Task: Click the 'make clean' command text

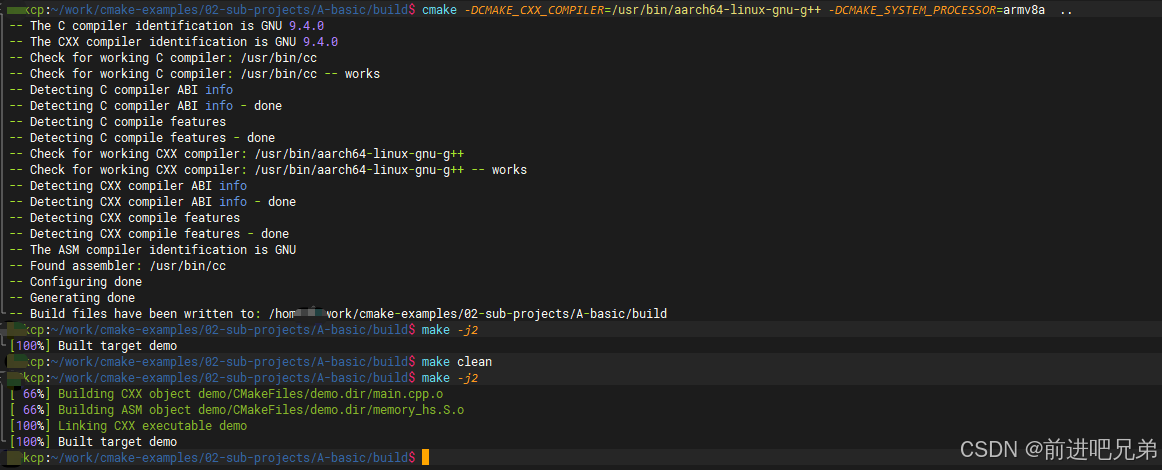Action: coord(456,362)
